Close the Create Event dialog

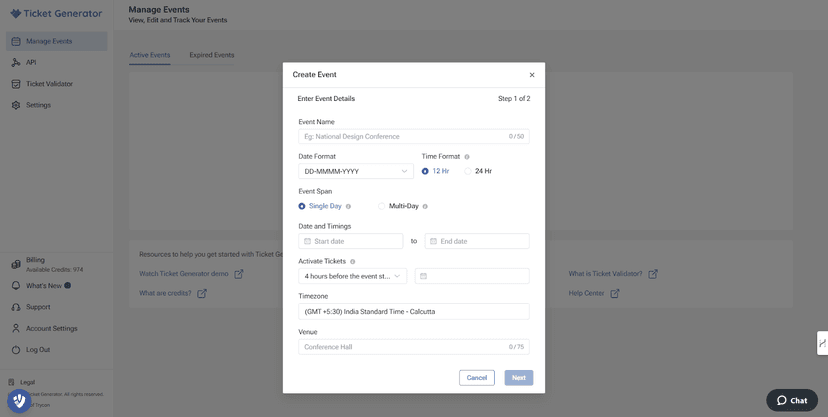(532, 75)
